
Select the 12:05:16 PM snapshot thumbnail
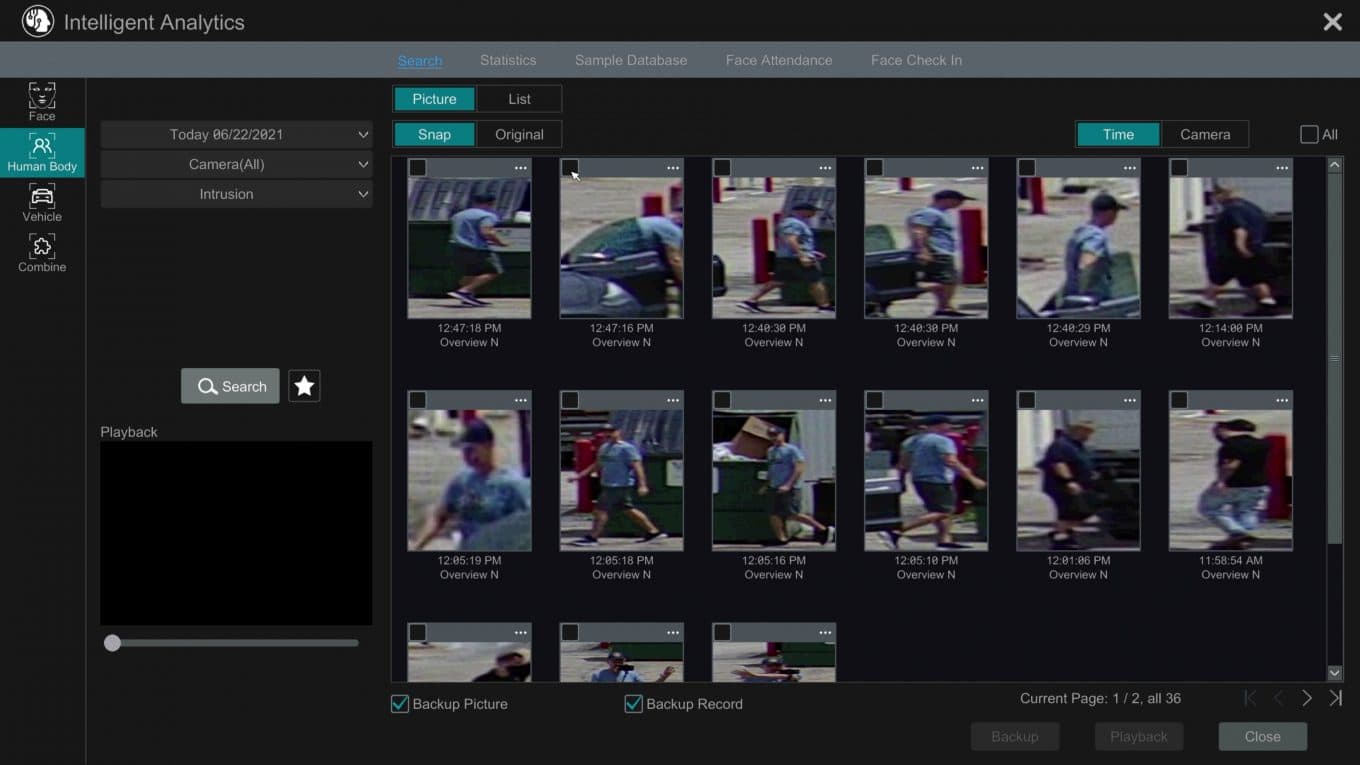773,480
